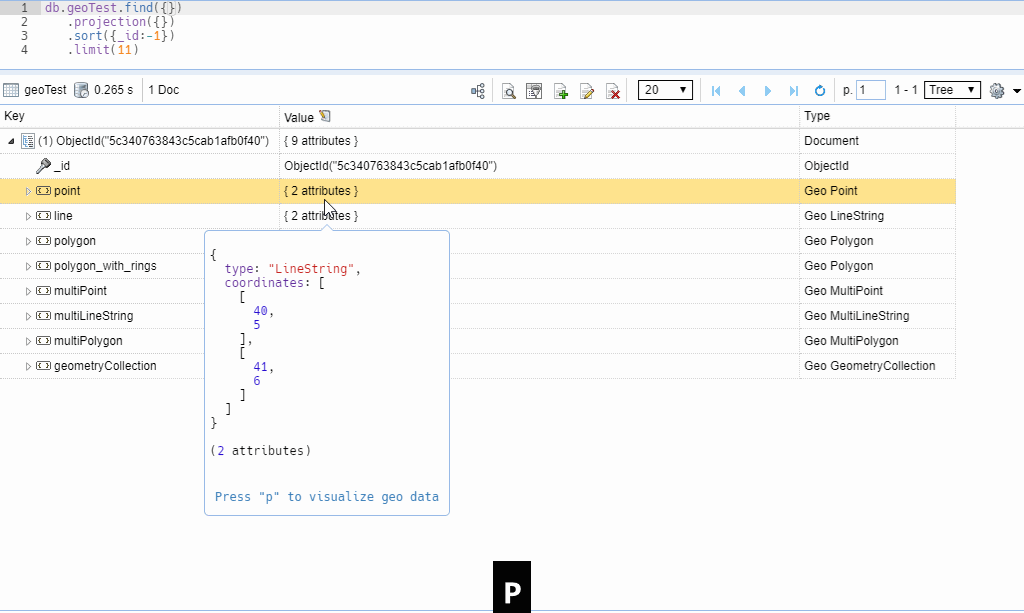Go to the last page
This screenshot has width=1024, height=613.
pyautogui.click(x=793, y=91)
